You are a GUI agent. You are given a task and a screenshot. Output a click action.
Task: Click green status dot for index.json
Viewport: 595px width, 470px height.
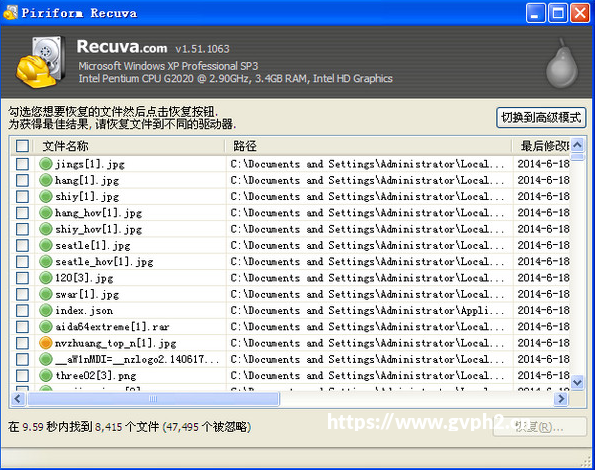click(46, 311)
